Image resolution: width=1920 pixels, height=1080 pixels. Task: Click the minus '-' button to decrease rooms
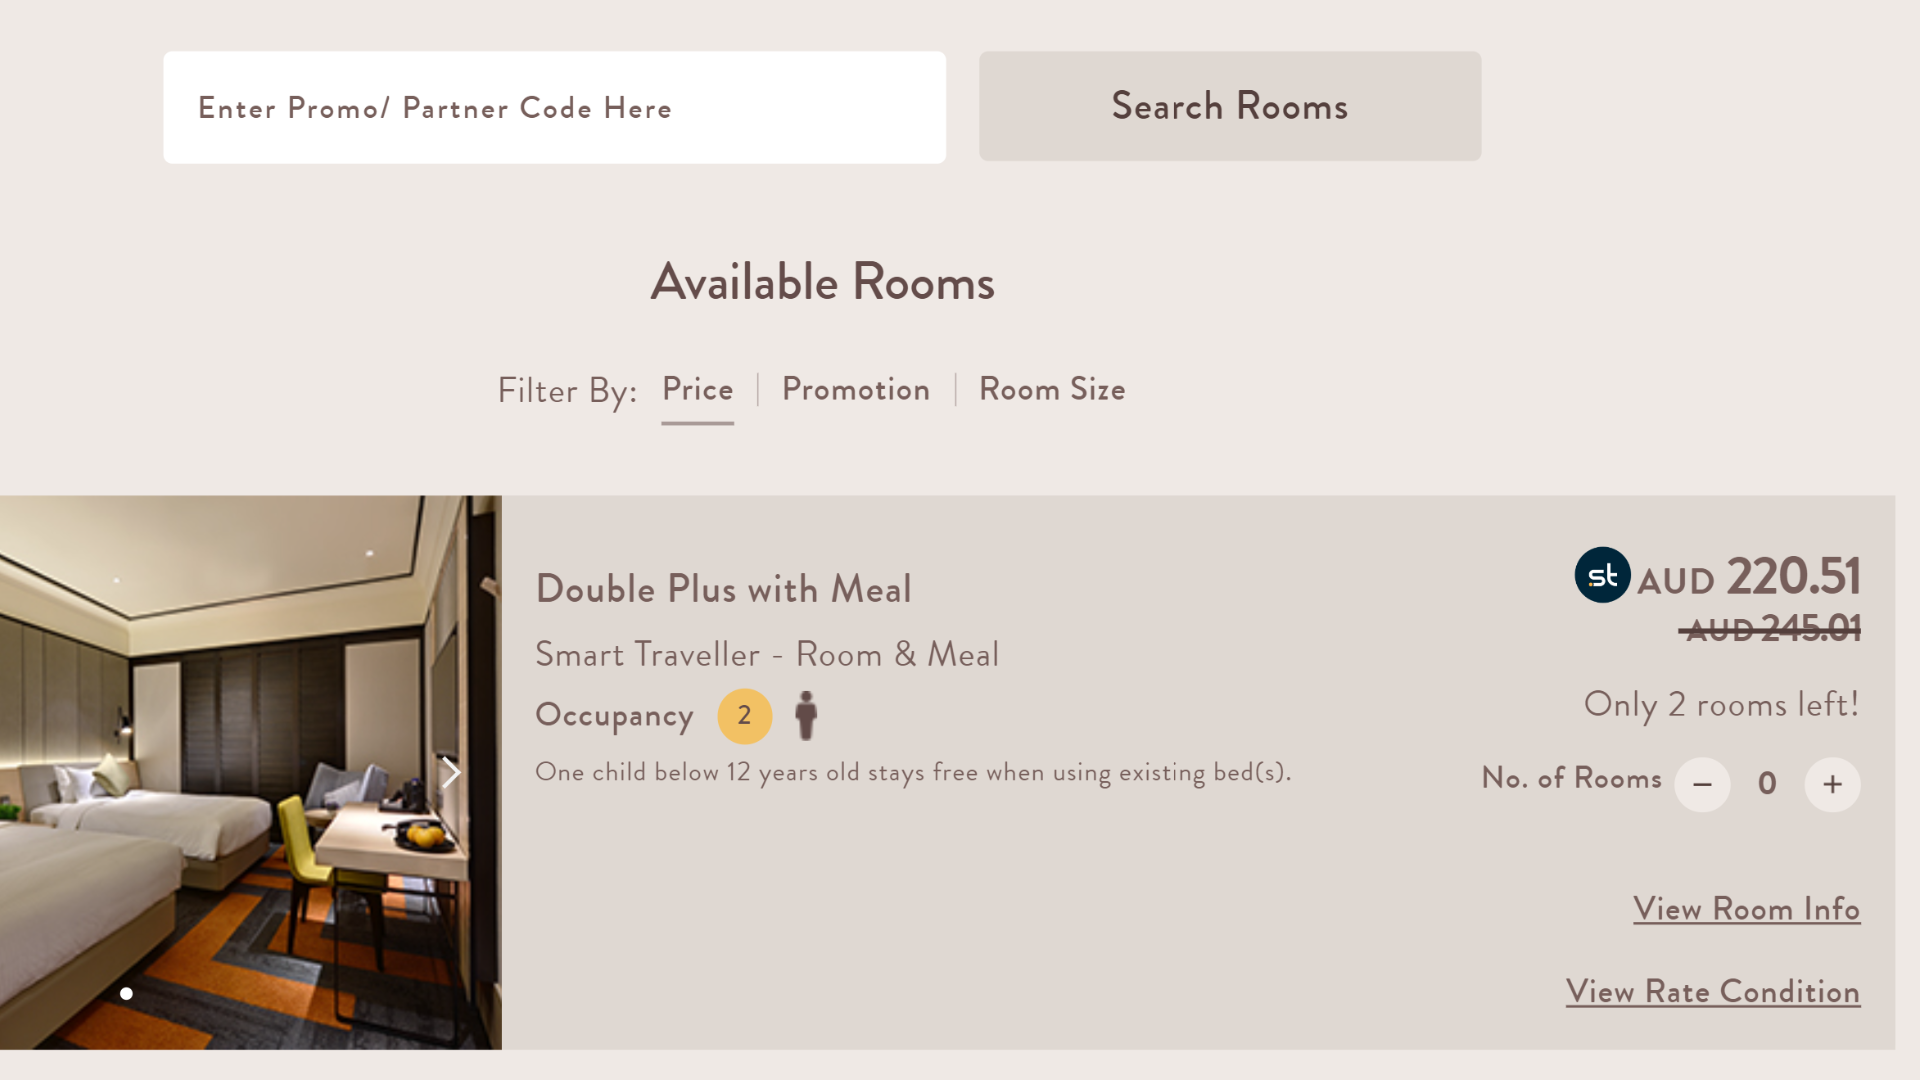point(1702,783)
